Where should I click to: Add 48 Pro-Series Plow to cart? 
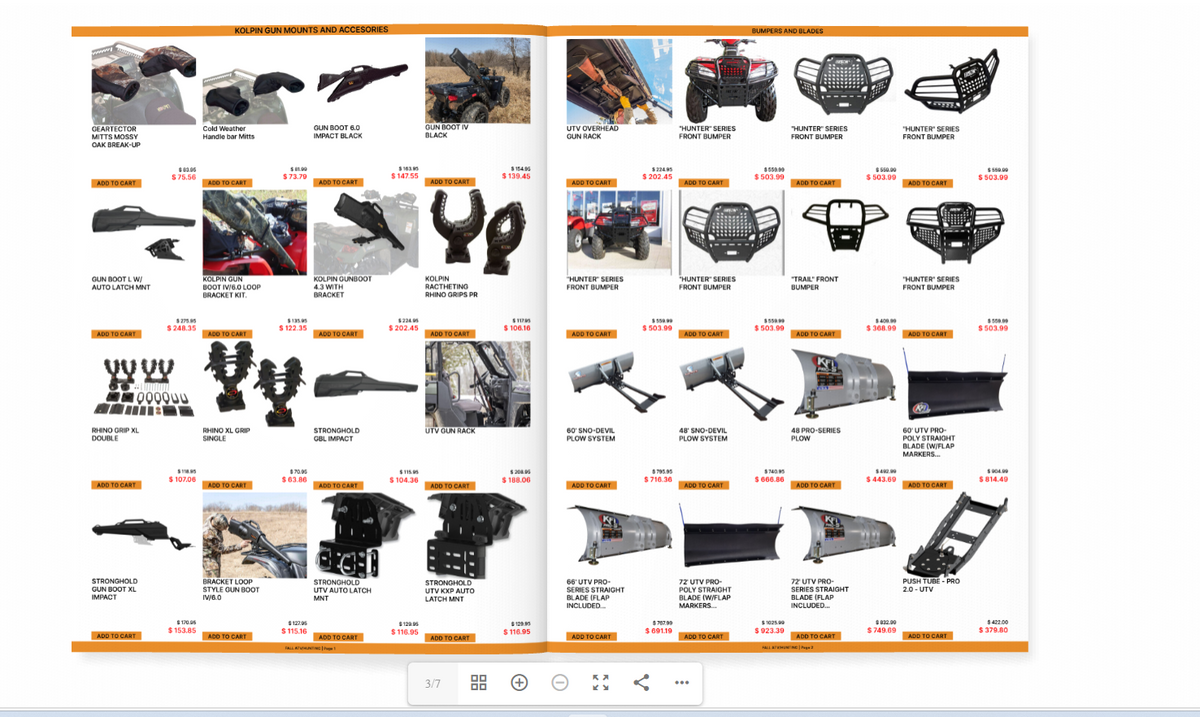click(x=816, y=485)
